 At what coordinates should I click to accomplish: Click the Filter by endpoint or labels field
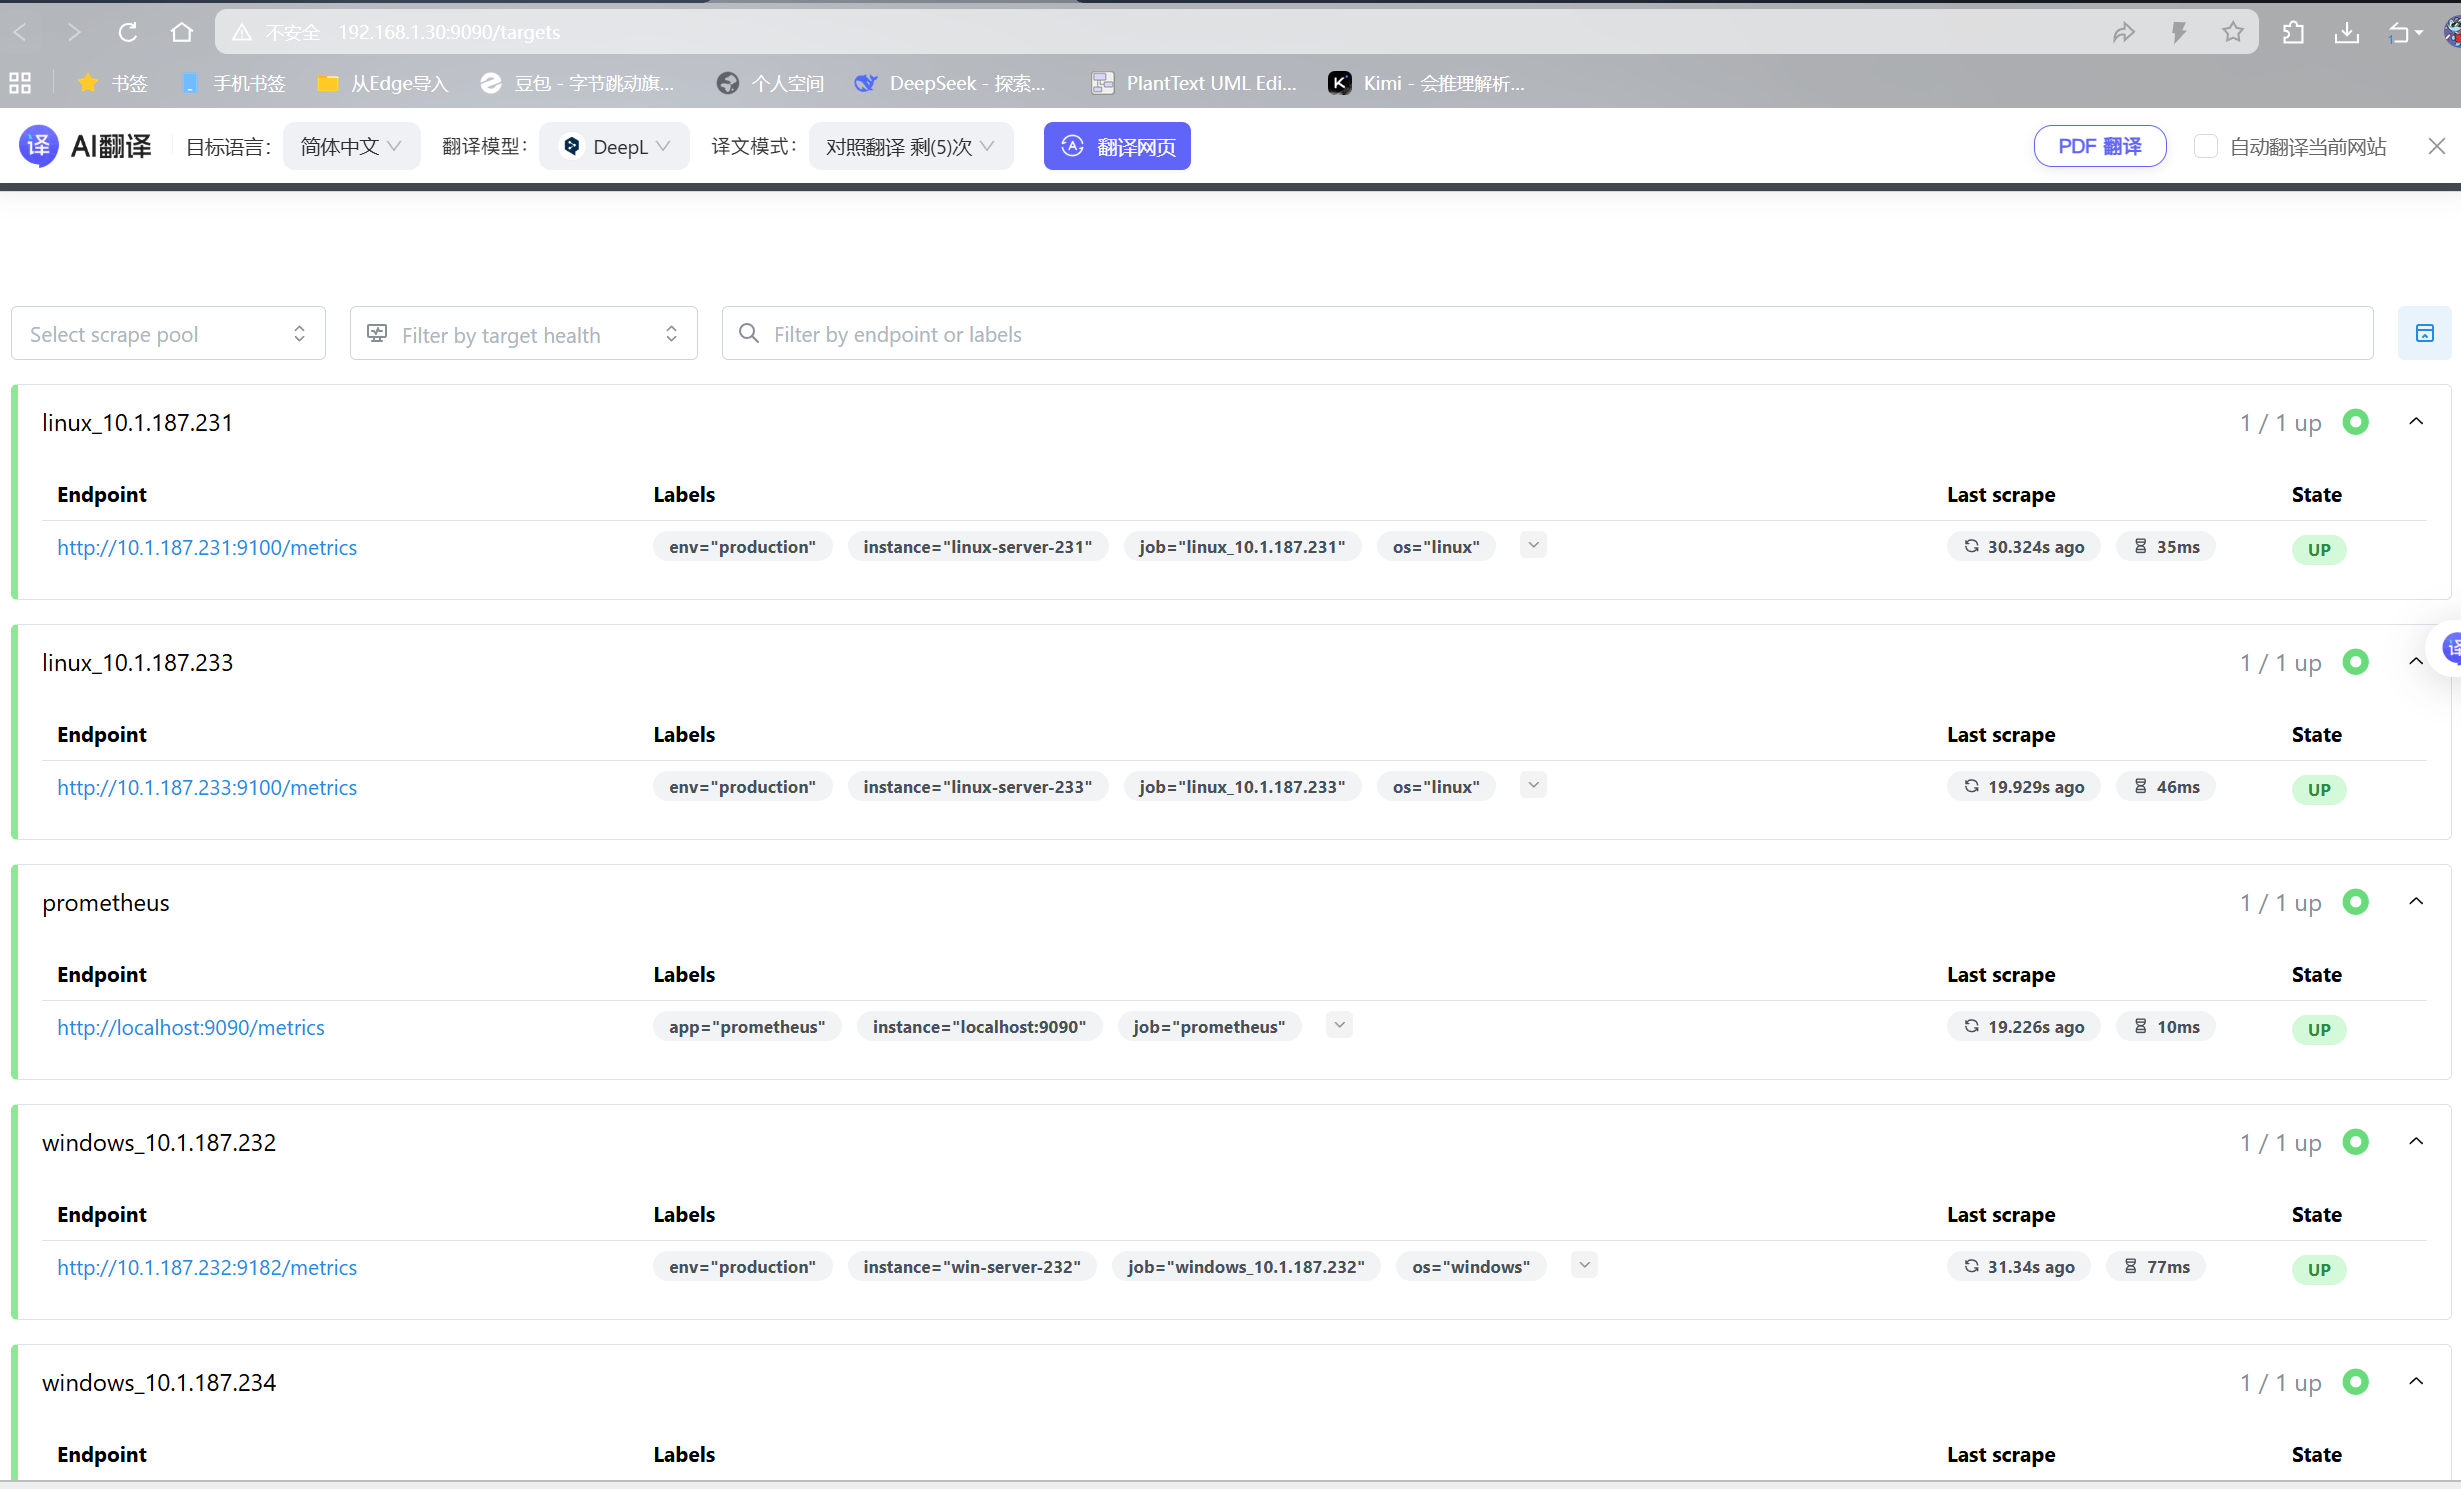pos(1546,334)
